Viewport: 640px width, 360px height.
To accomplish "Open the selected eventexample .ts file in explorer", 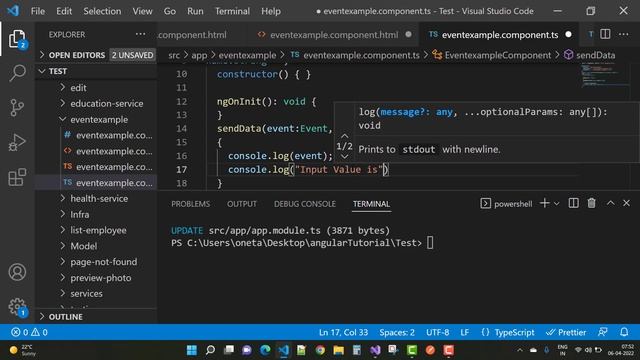I will click(x=96, y=183).
